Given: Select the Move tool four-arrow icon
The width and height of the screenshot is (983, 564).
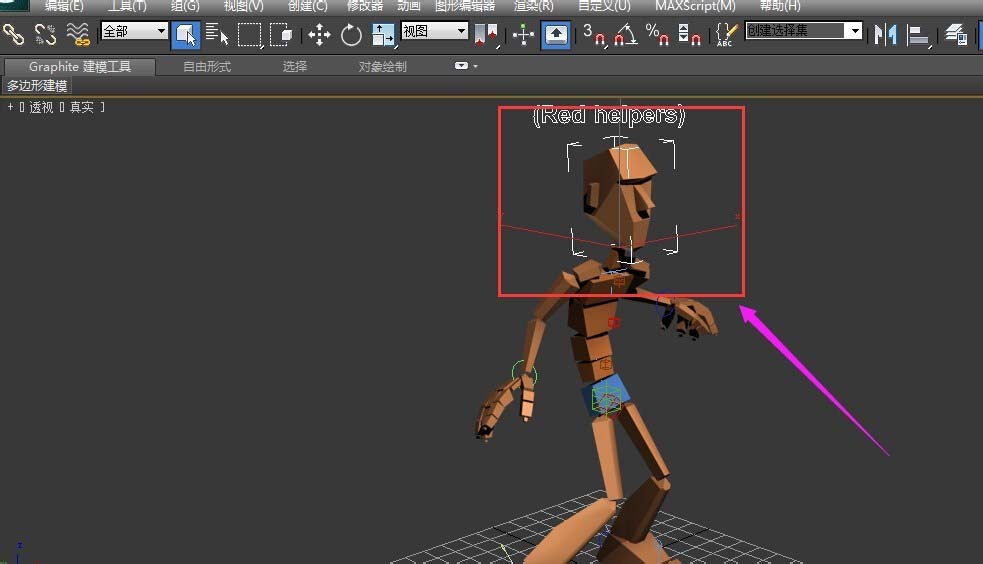Looking at the screenshot, I should click(x=319, y=34).
